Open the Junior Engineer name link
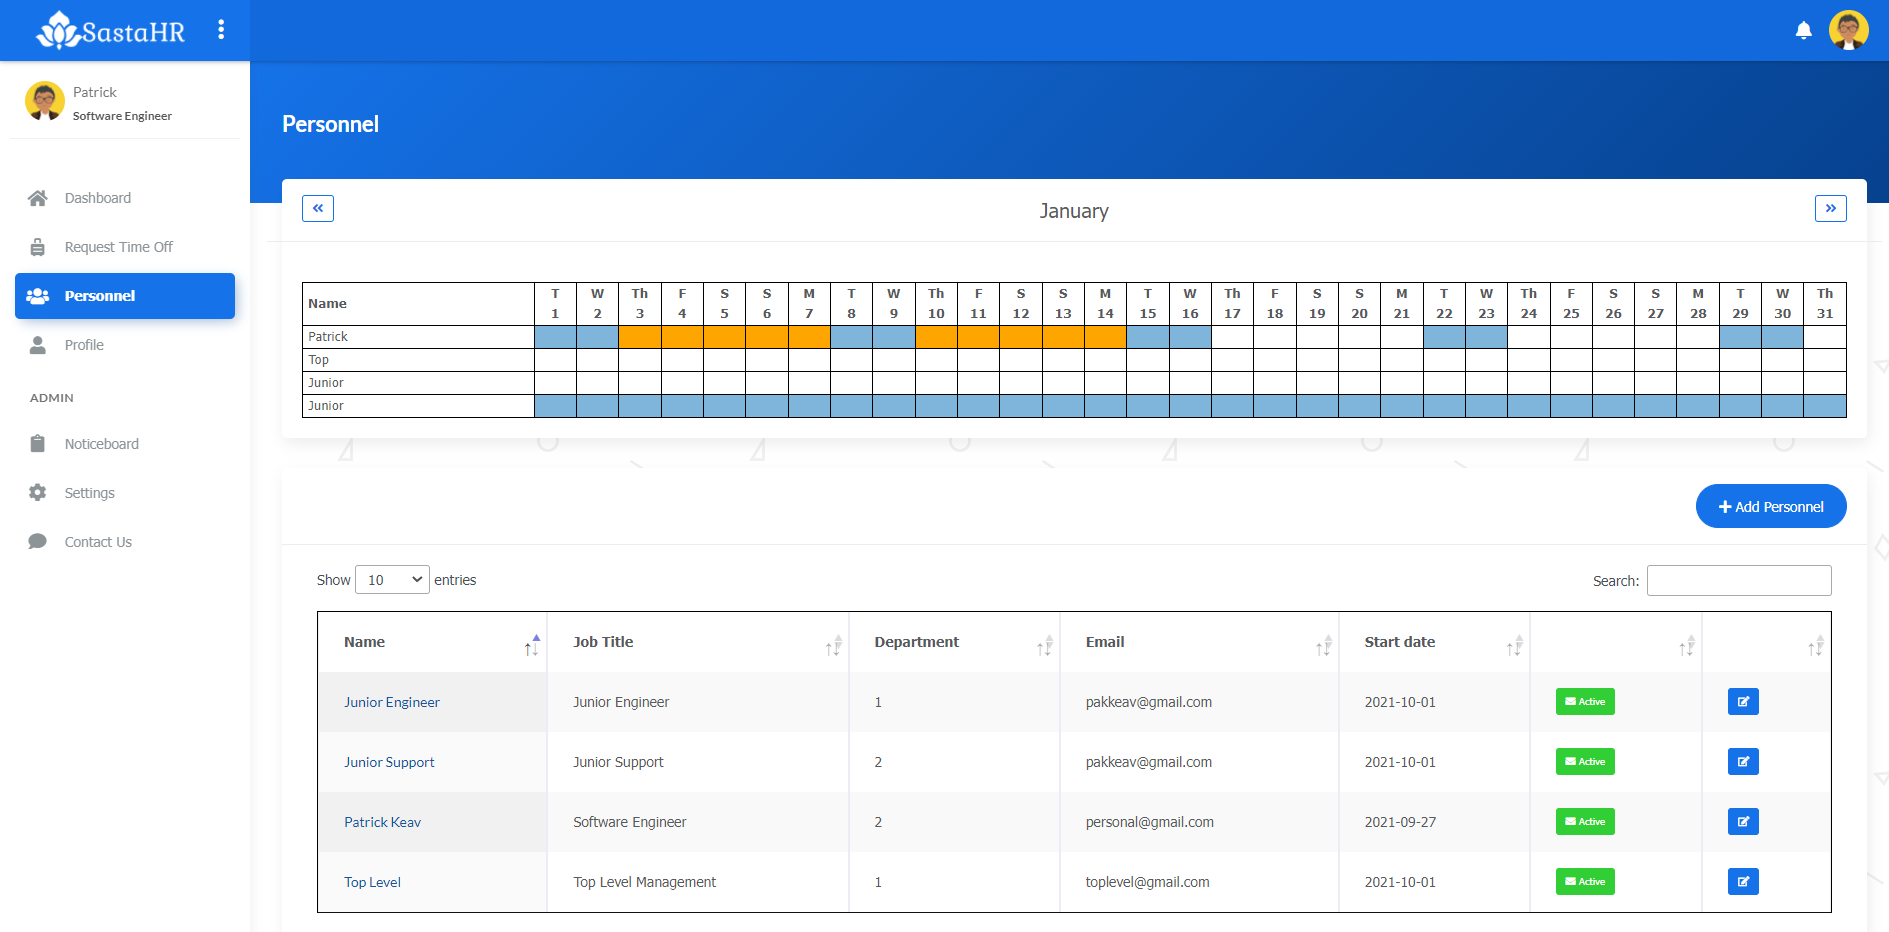This screenshot has height=932, width=1889. pyautogui.click(x=392, y=702)
